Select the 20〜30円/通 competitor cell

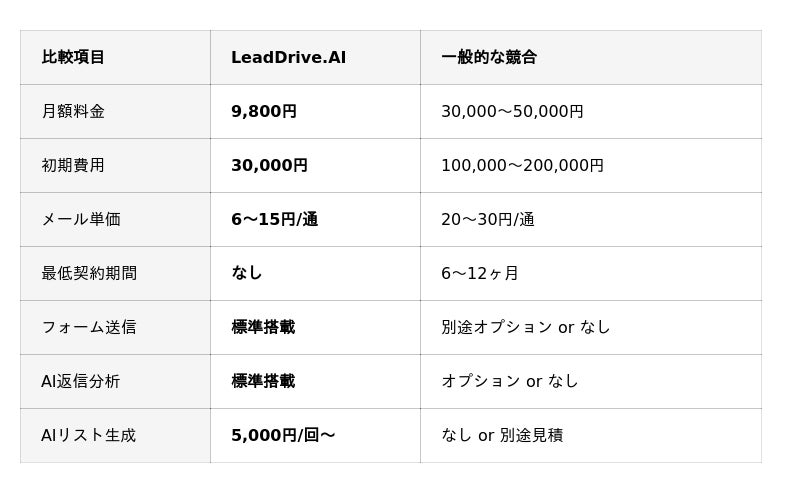pyautogui.click(x=488, y=219)
